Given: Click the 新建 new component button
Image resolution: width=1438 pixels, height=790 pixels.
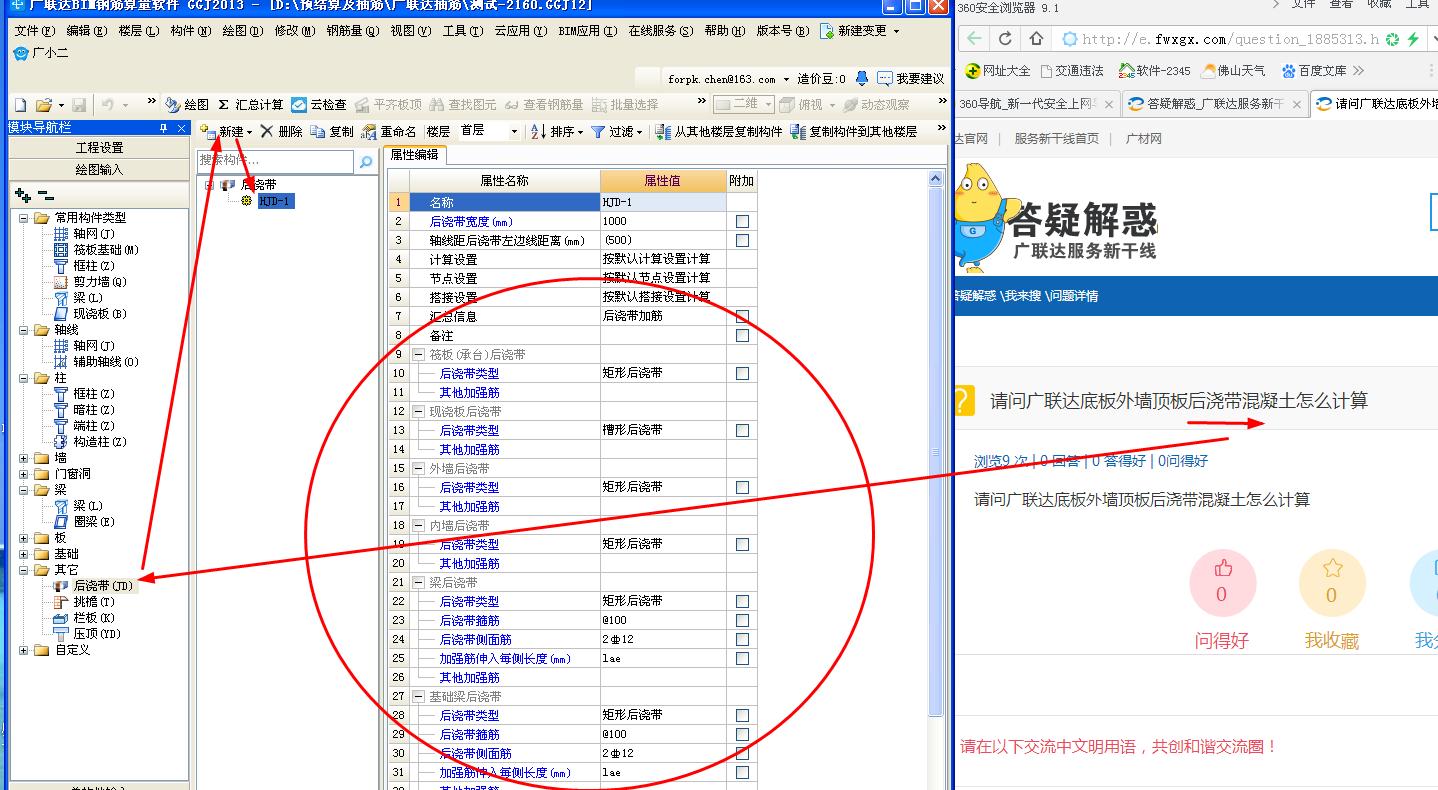Looking at the screenshot, I should (x=226, y=131).
